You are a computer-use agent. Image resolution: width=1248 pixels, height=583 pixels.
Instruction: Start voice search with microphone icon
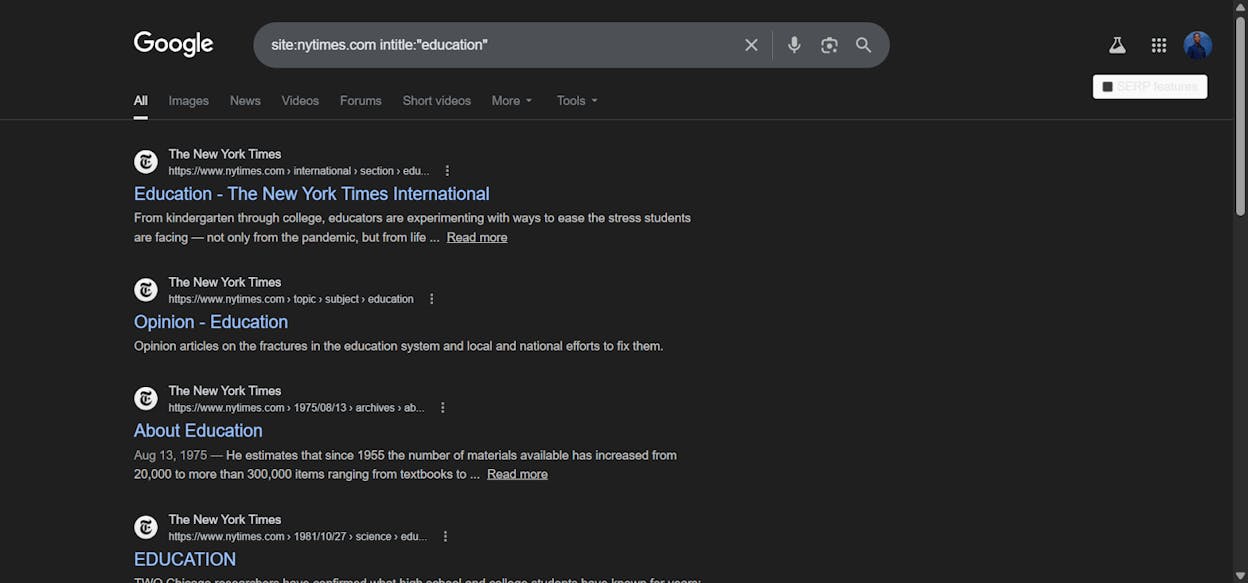[794, 45]
